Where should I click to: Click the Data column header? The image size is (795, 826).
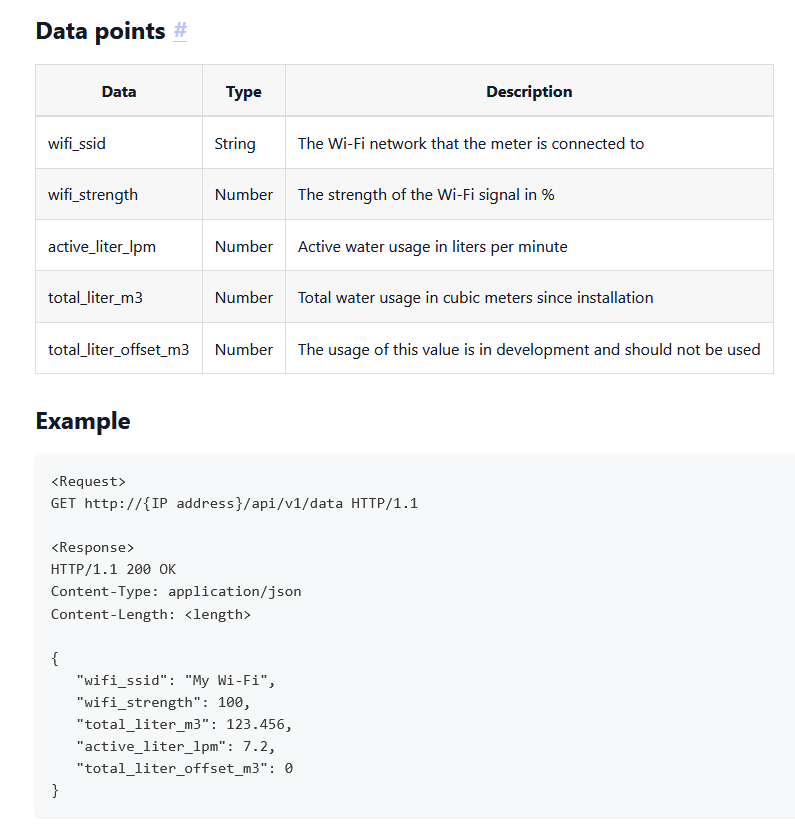(x=119, y=92)
